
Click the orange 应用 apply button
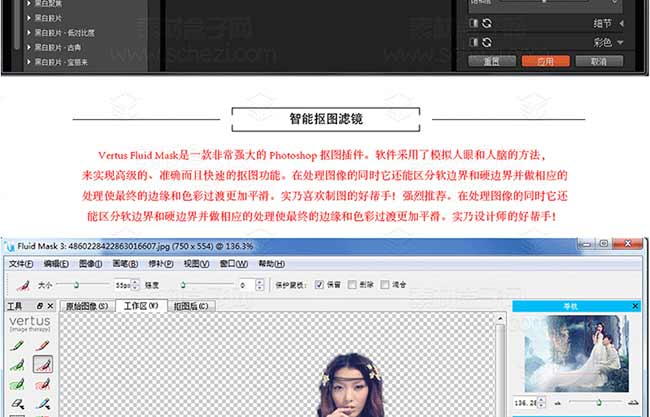[x=546, y=61]
